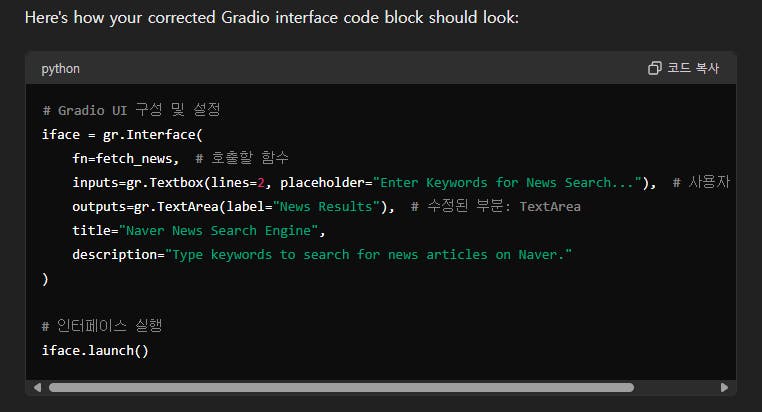Viewport: 762px width, 412px height.
Task: Click the code line 'iface.launch()'
Action: [x=95, y=350]
